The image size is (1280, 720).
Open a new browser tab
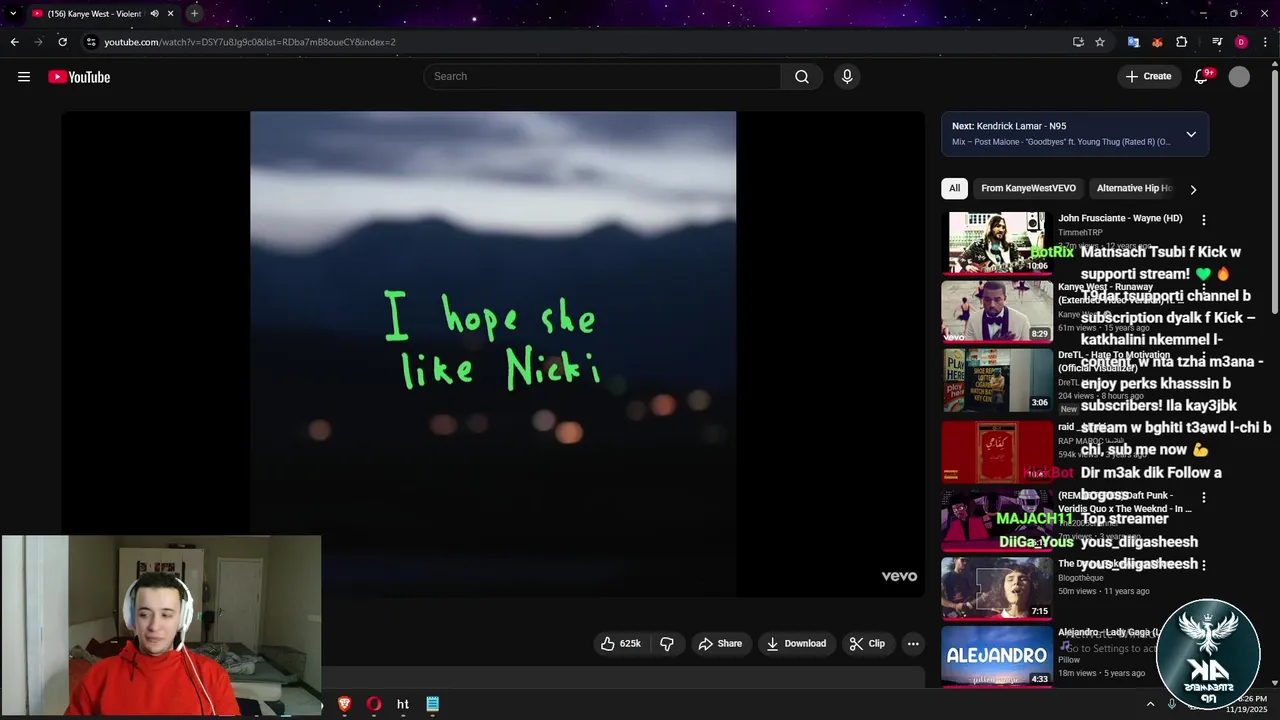pos(194,14)
